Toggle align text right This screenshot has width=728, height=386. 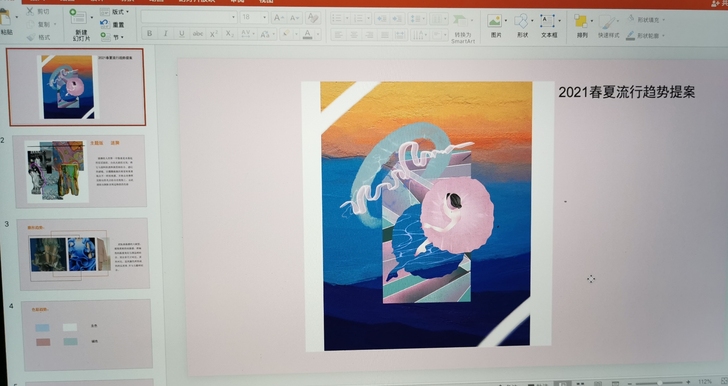[370, 35]
